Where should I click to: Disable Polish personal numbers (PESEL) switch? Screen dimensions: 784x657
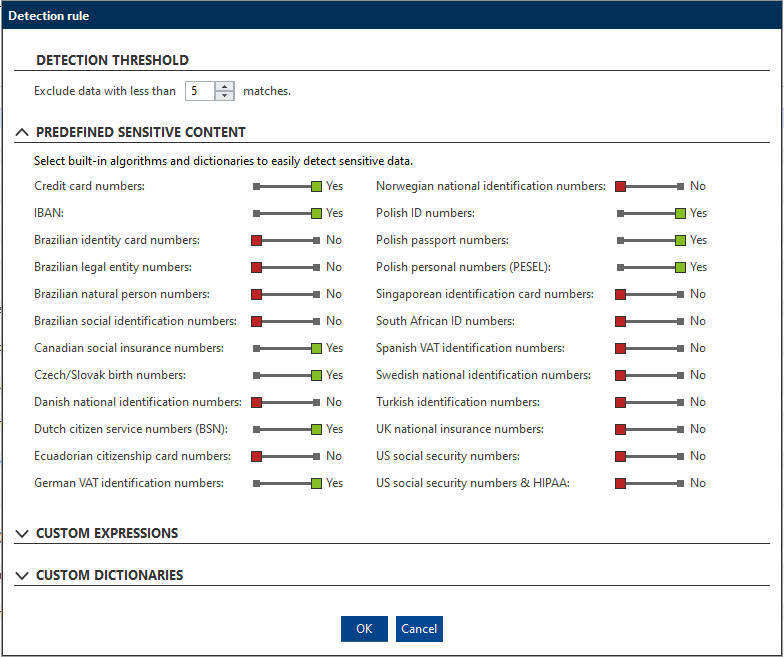(x=651, y=268)
